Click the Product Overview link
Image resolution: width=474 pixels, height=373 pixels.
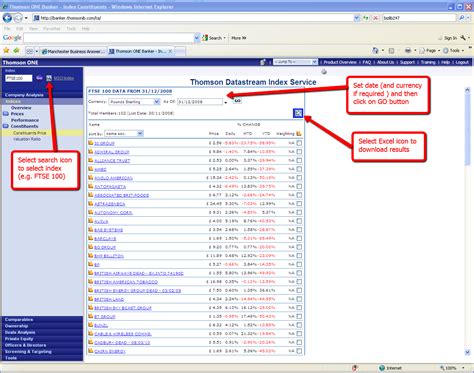click(x=340, y=62)
